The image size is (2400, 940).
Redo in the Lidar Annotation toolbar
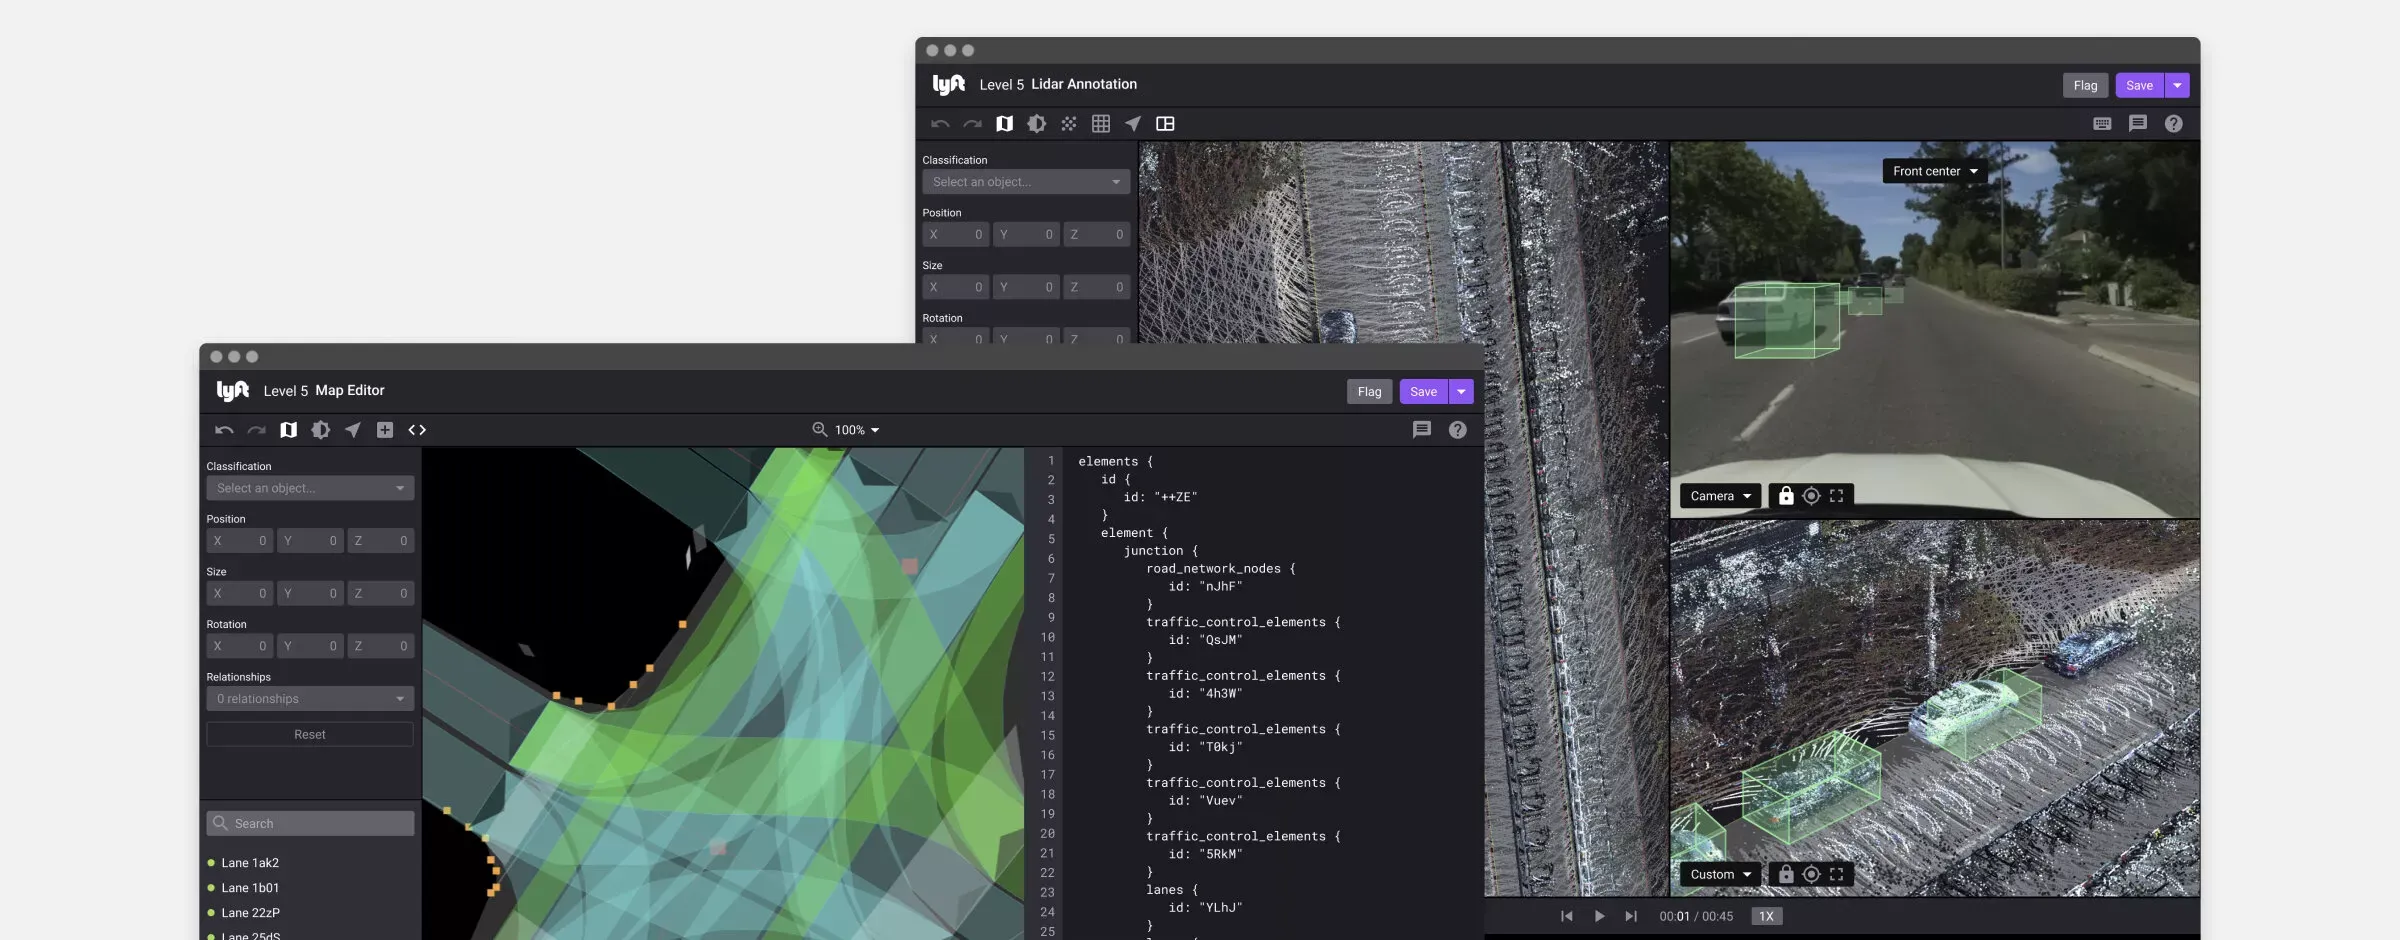(972, 124)
